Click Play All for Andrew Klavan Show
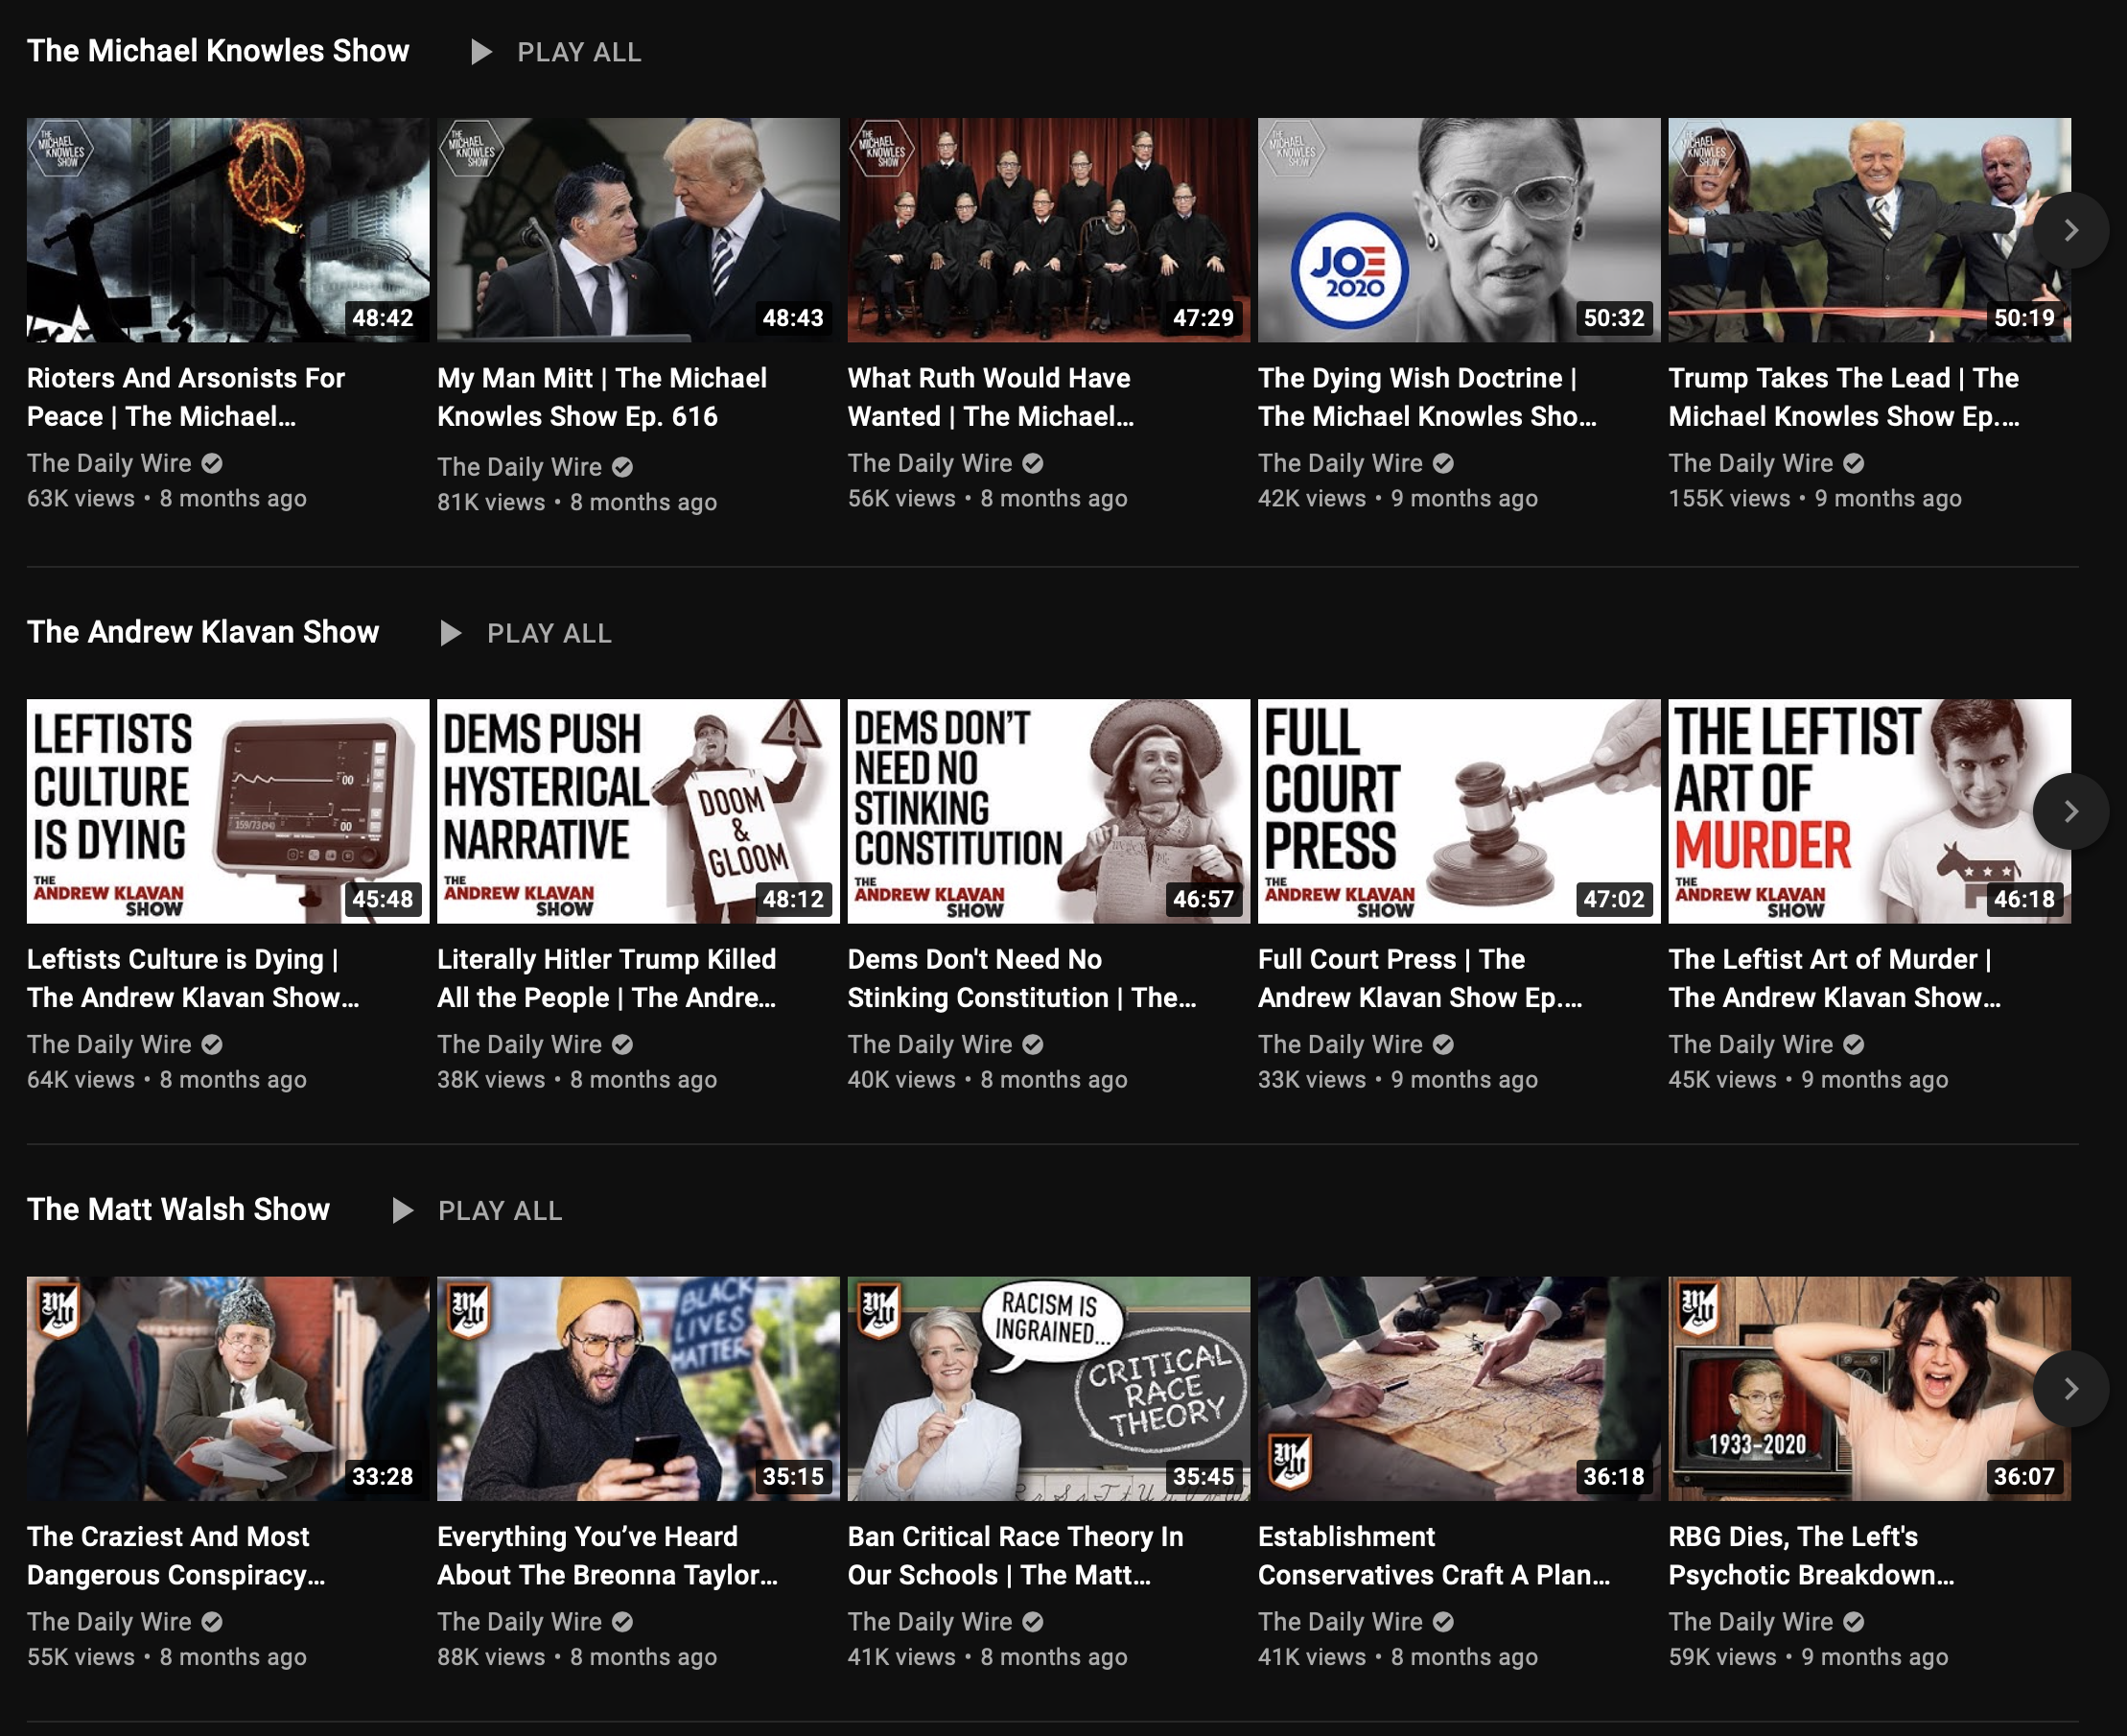 528,633
